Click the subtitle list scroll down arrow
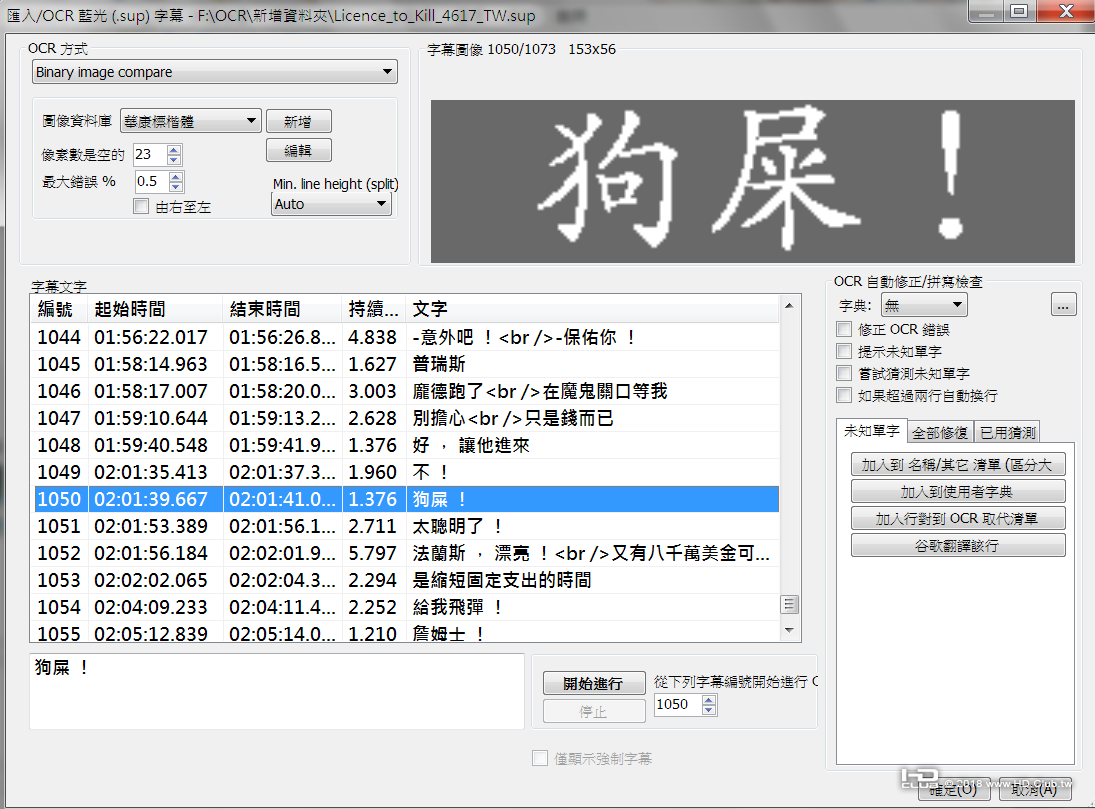The width and height of the screenshot is (1095, 809). pyautogui.click(x=789, y=630)
